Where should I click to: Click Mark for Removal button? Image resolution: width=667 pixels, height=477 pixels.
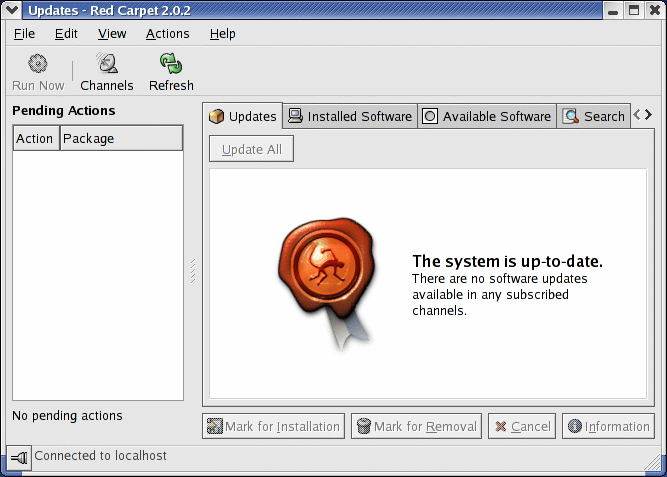[x=417, y=426]
